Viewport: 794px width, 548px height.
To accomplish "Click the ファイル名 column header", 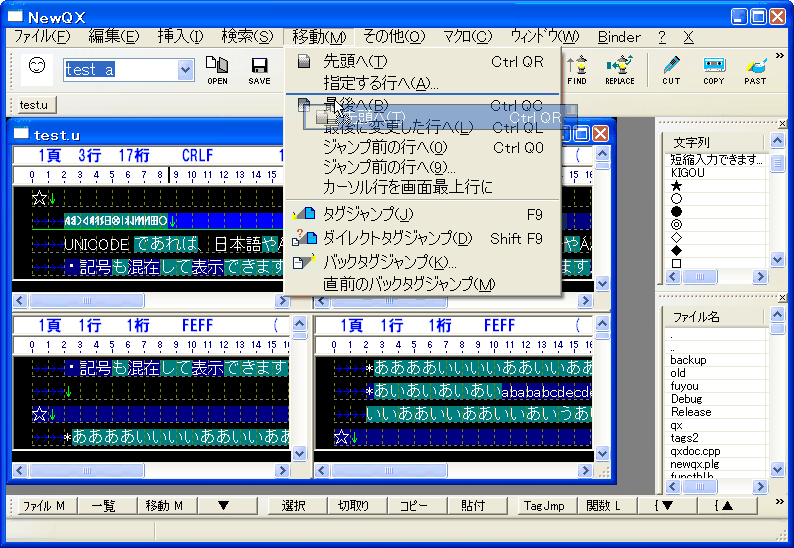I will pos(714,317).
